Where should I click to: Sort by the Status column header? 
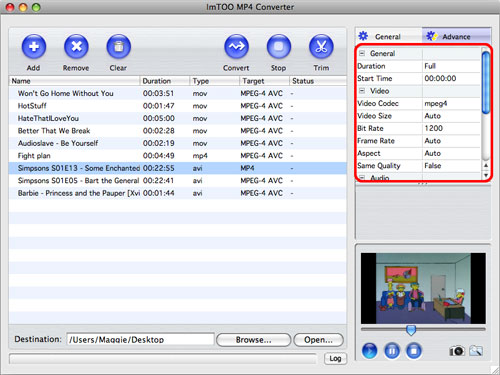(x=318, y=81)
